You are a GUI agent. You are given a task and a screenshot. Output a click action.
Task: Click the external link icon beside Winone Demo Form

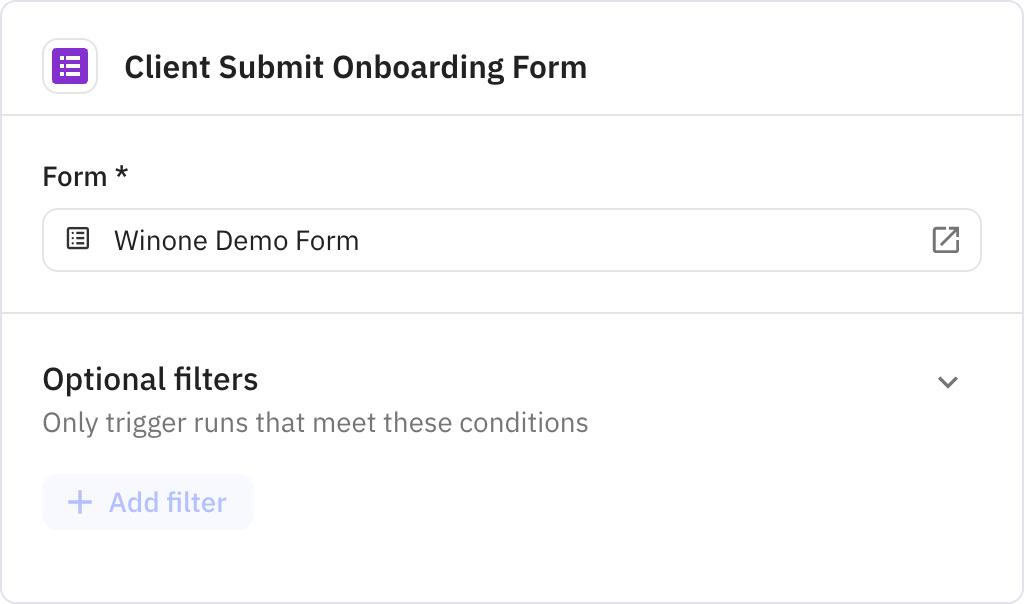click(x=945, y=239)
